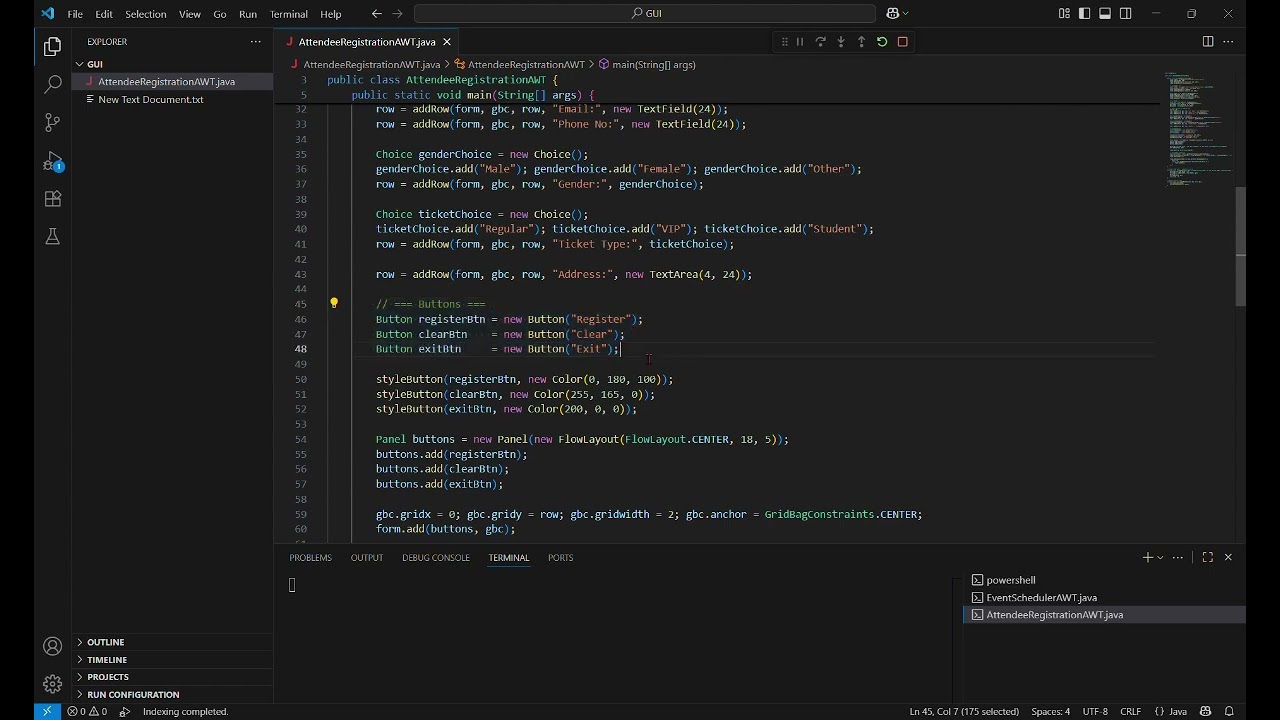The image size is (1280, 720).
Task: Open the Explorer view in activity bar
Action: [53, 46]
